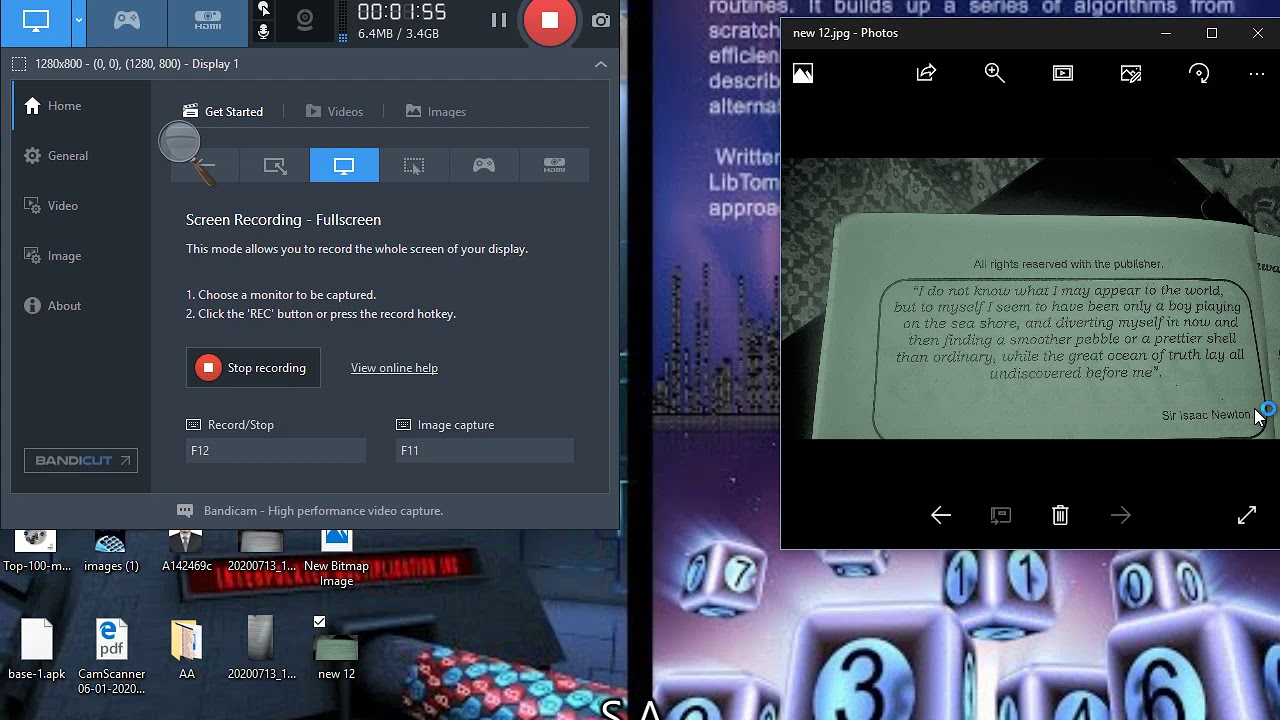Select the AA folder on desktop

tap(186, 649)
